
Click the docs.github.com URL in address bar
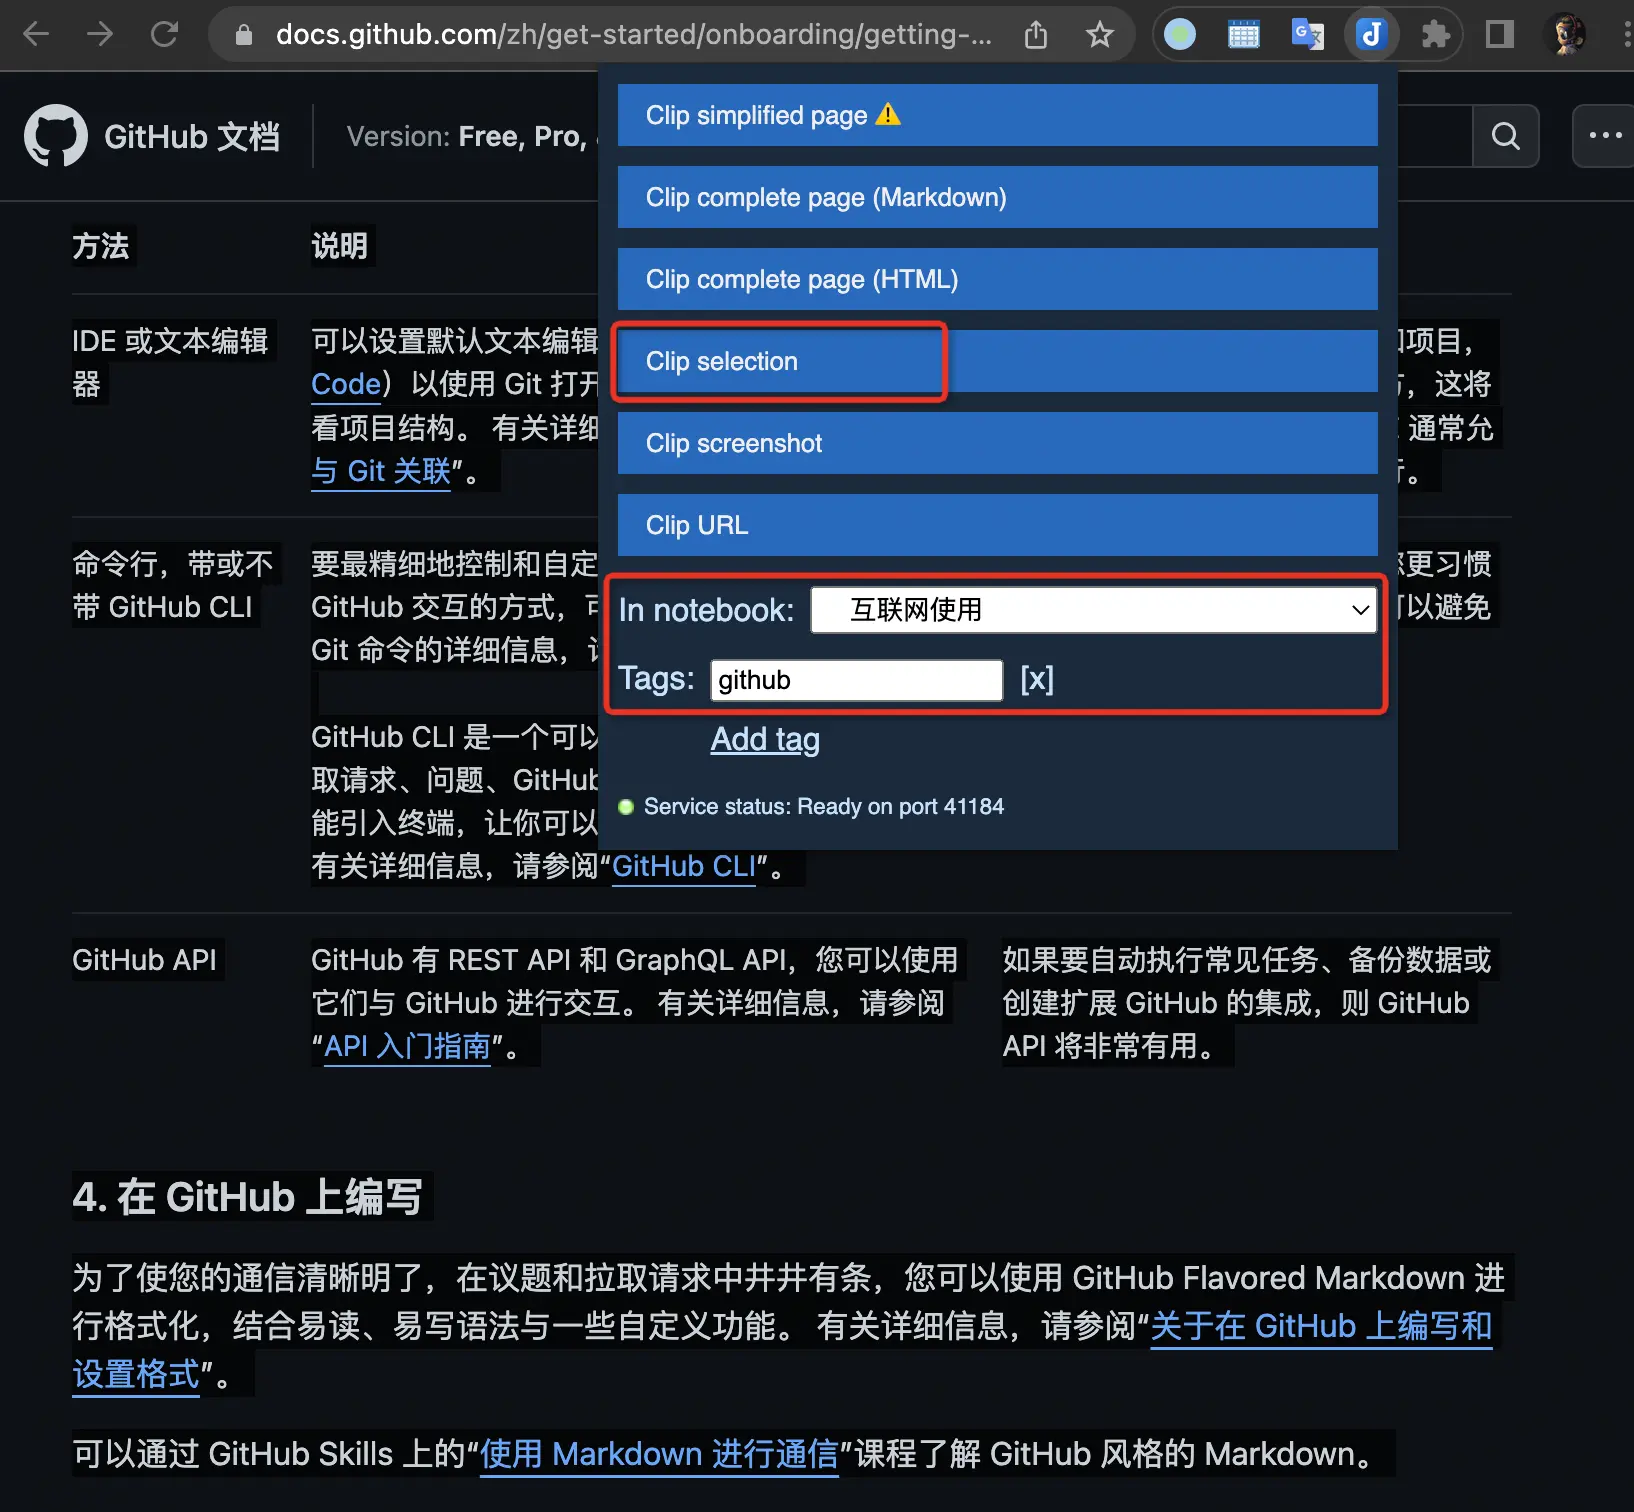(634, 35)
